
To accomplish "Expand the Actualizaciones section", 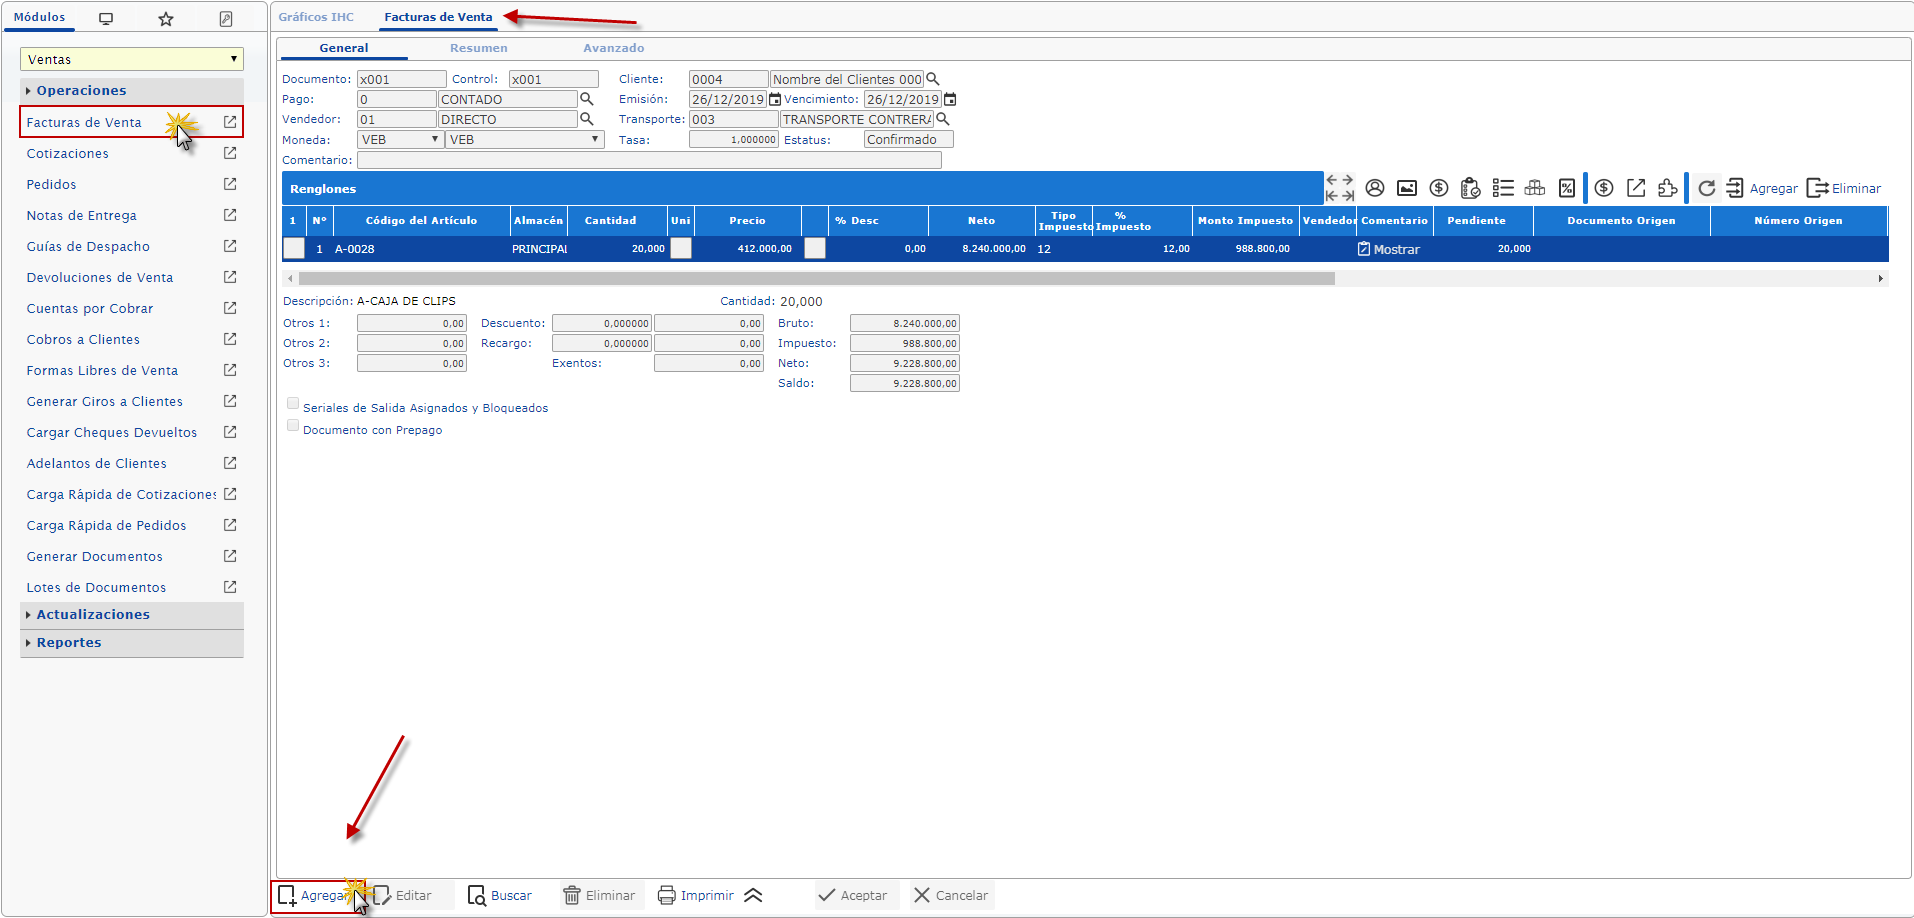I will [93, 615].
